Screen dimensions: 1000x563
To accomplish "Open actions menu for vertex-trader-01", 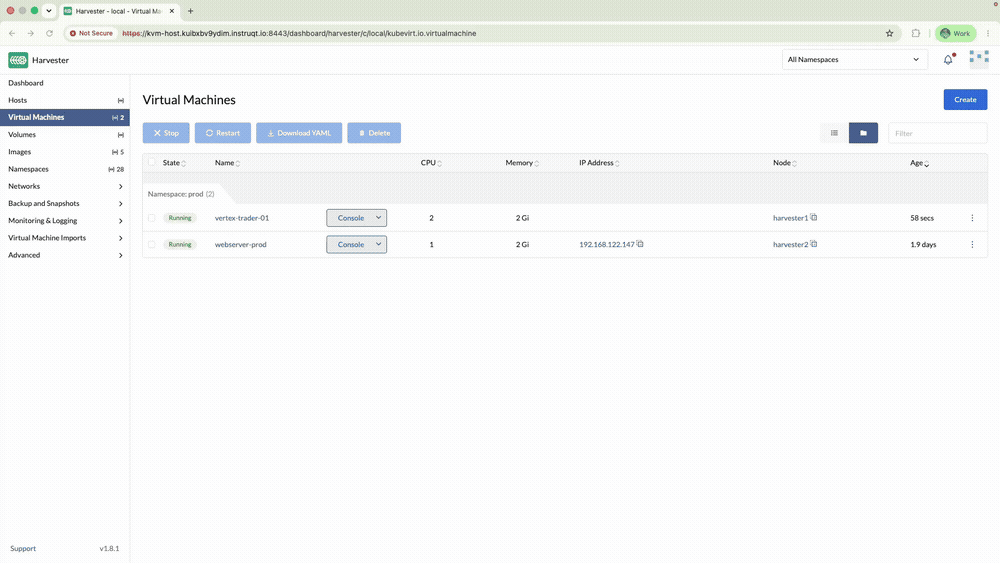I will pyautogui.click(x=972, y=218).
